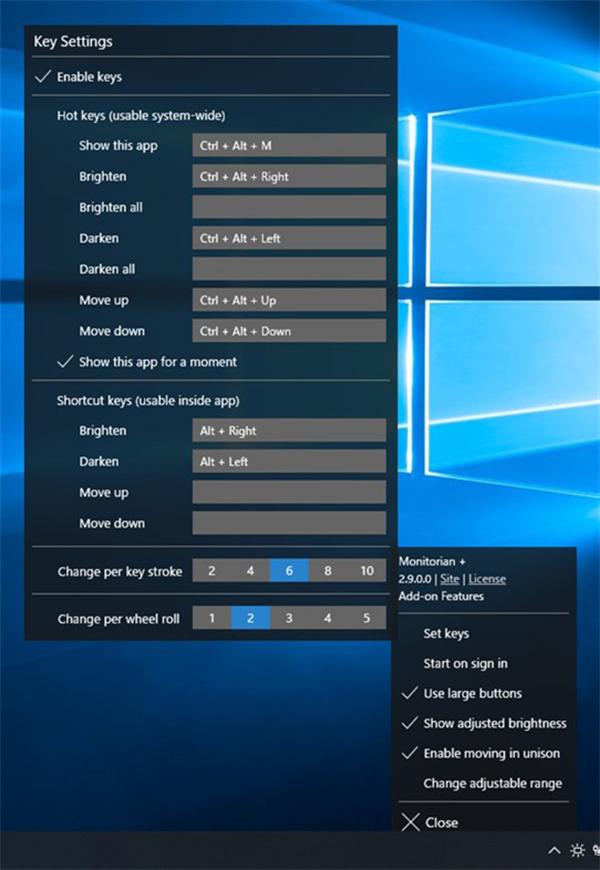Click the Show this app hot key field
The height and width of the screenshot is (870, 600).
(289, 145)
